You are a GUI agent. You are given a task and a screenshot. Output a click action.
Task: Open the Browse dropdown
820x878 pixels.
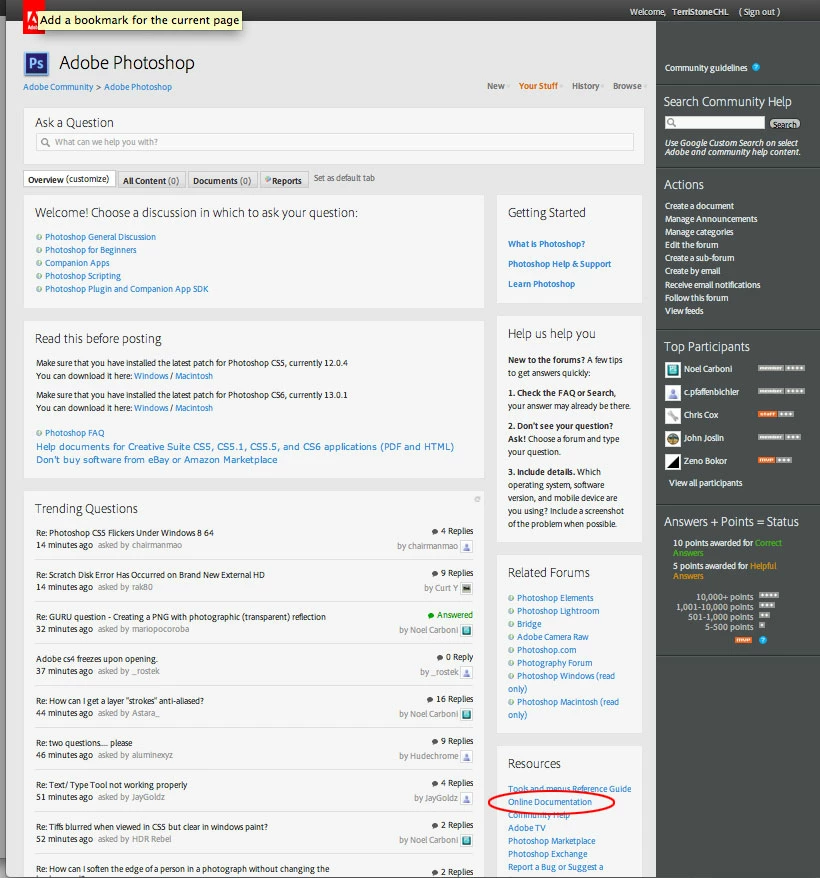[628, 86]
